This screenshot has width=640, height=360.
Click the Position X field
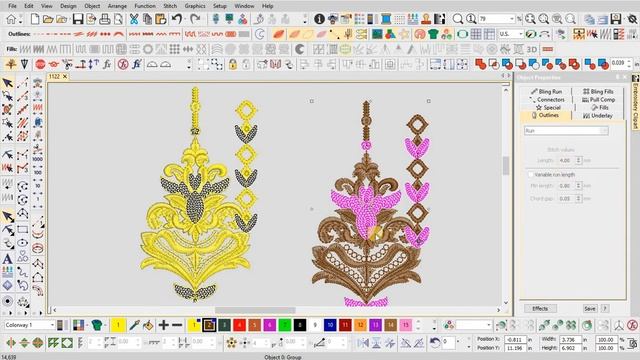coord(515,340)
